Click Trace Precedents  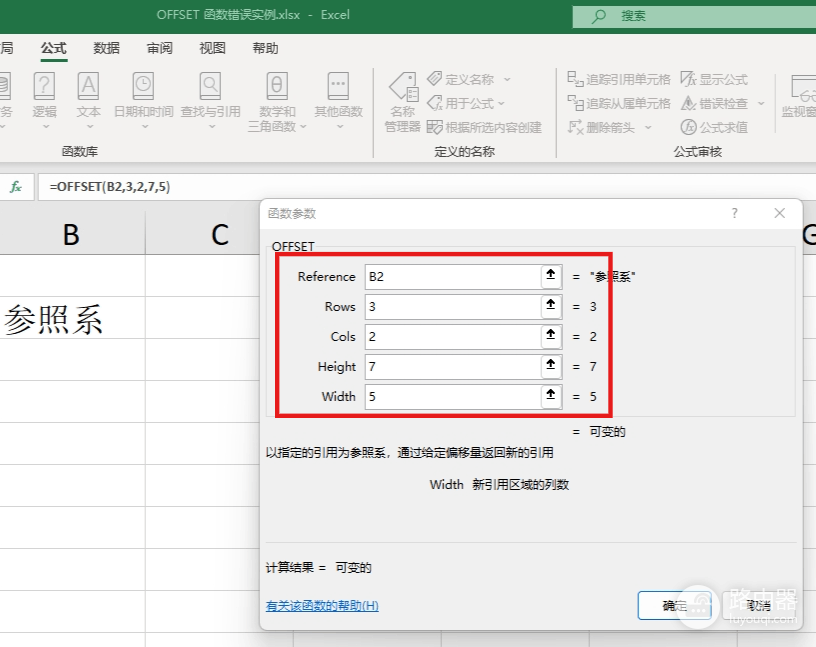coord(618,79)
